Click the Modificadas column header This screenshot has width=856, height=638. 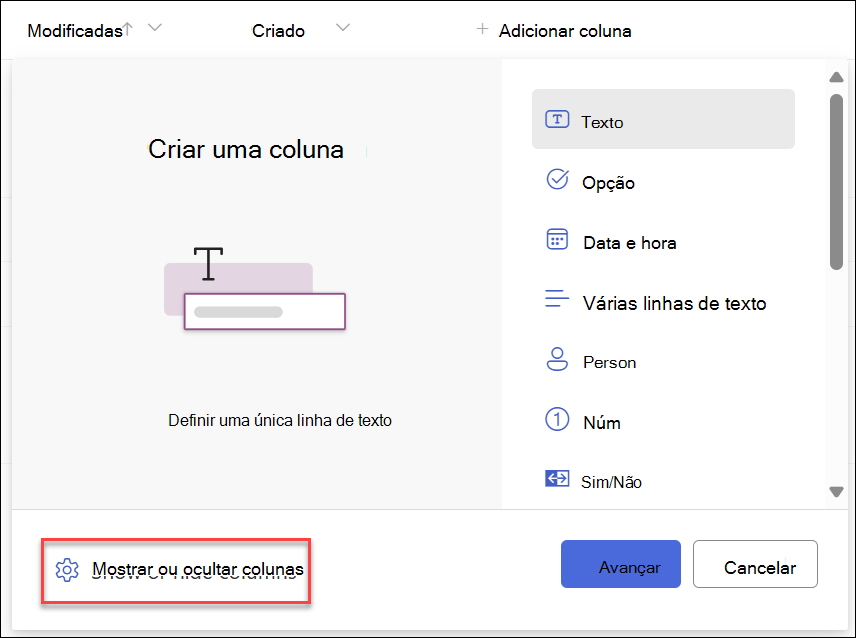click(x=75, y=31)
